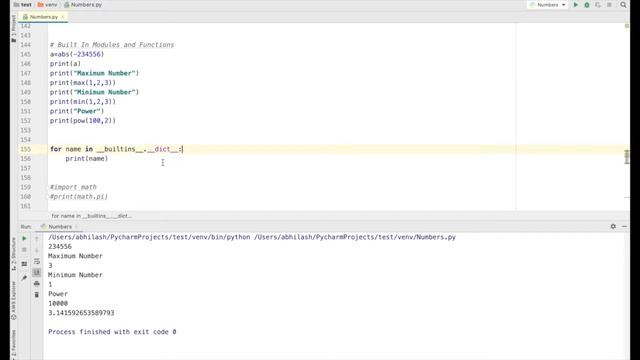The width and height of the screenshot is (640, 360).
Task: Click the 'for name in __builtins__' editor breadcrumb
Action: click(91, 216)
